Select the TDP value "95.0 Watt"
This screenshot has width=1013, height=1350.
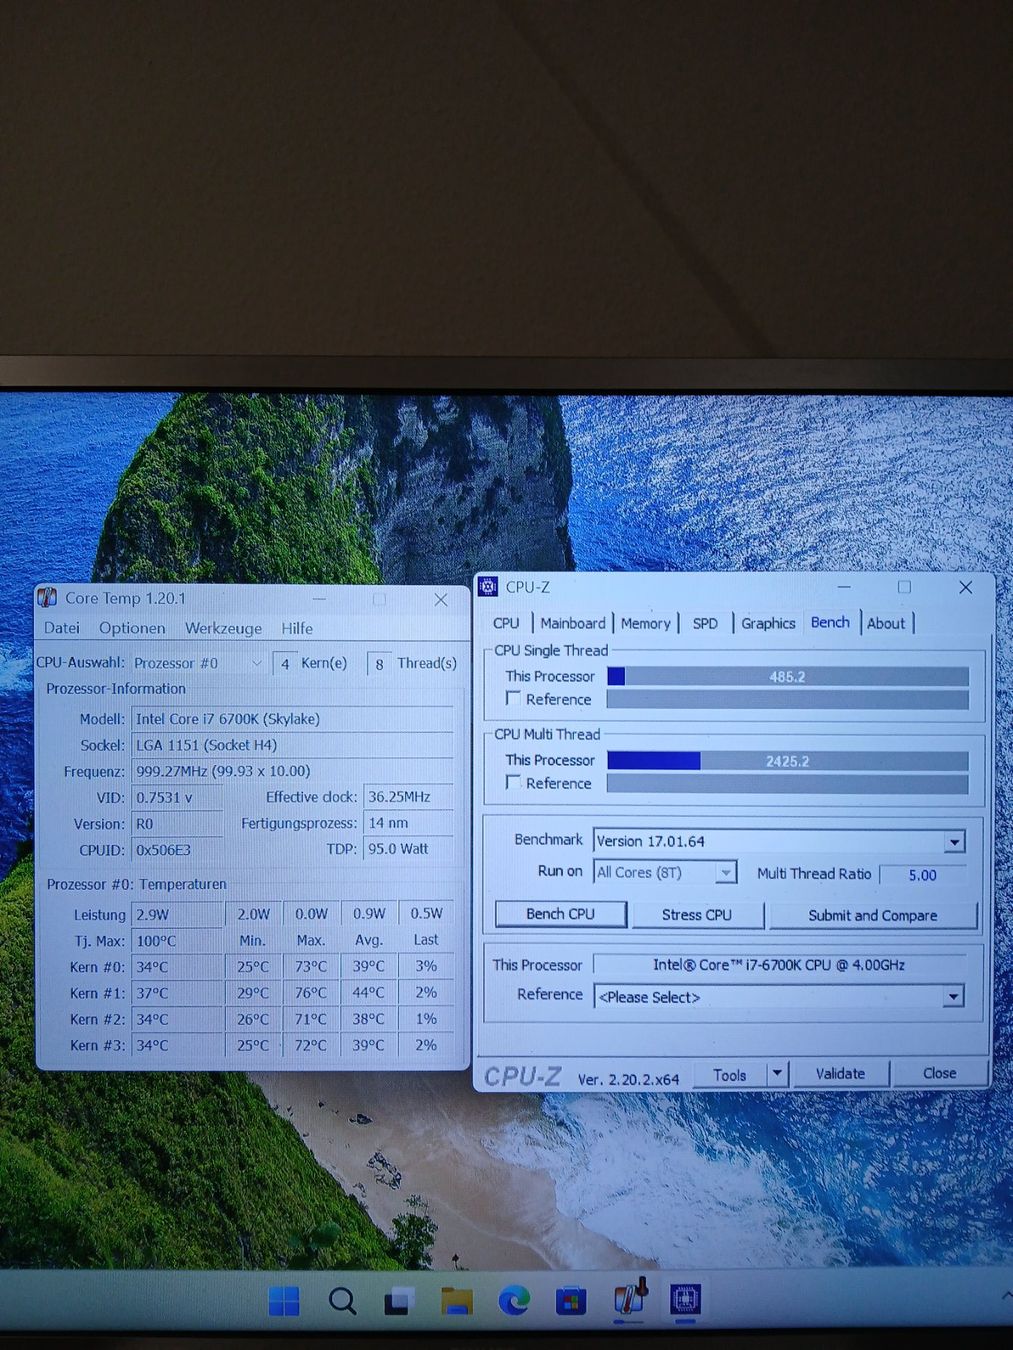coord(398,849)
